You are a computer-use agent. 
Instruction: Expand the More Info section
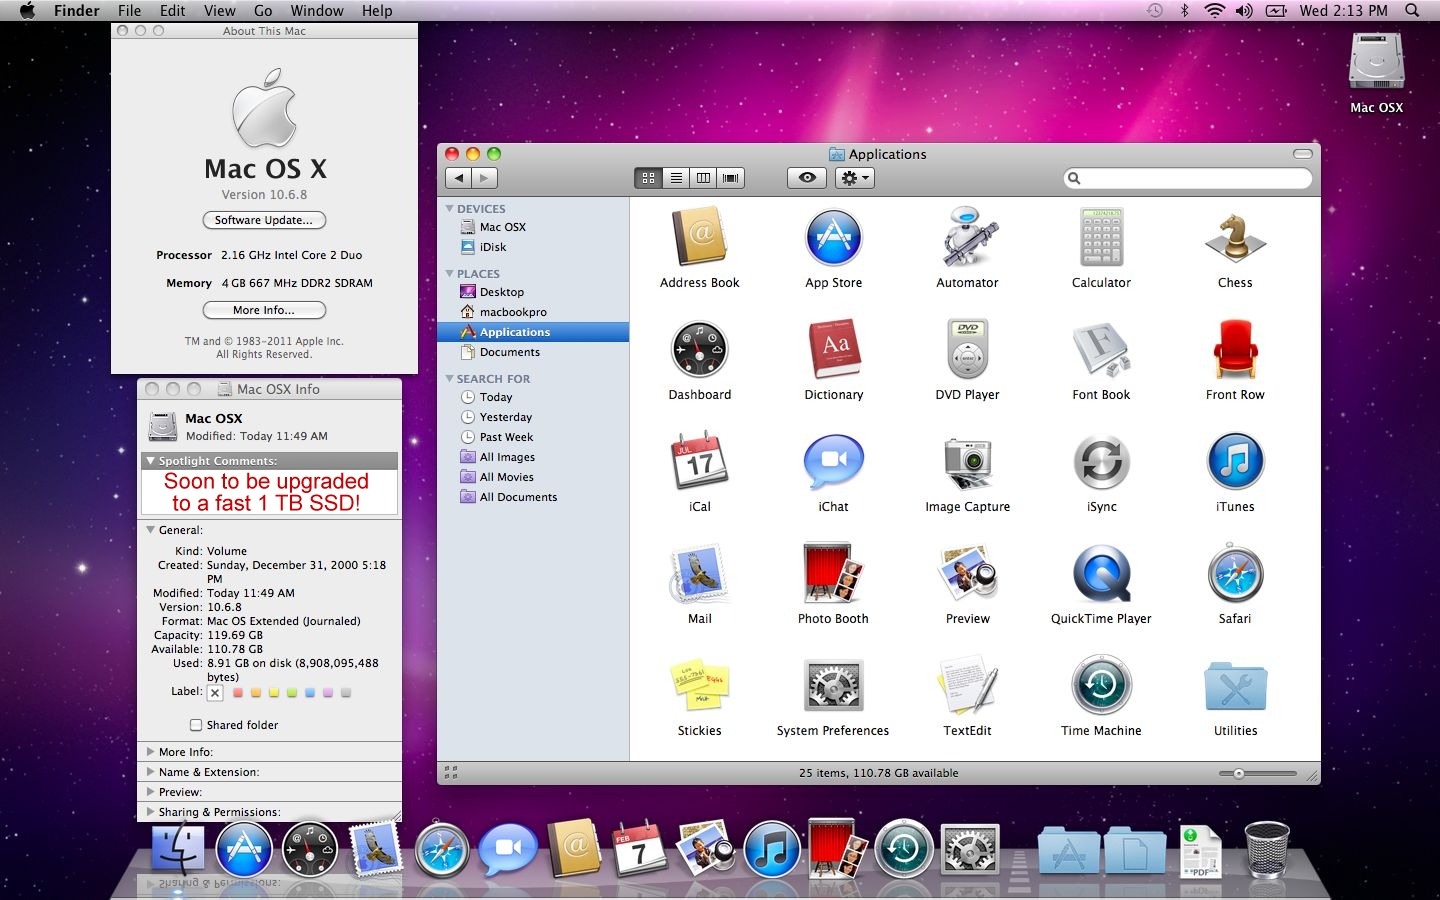tap(151, 752)
